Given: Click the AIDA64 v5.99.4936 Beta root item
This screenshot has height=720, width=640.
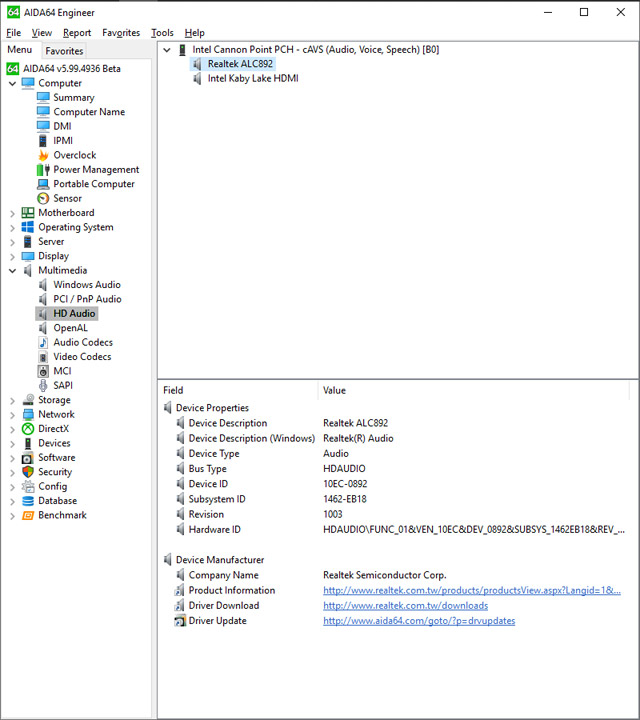Looking at the screenshot, I should pyautogui.click(x=72, y=69).
